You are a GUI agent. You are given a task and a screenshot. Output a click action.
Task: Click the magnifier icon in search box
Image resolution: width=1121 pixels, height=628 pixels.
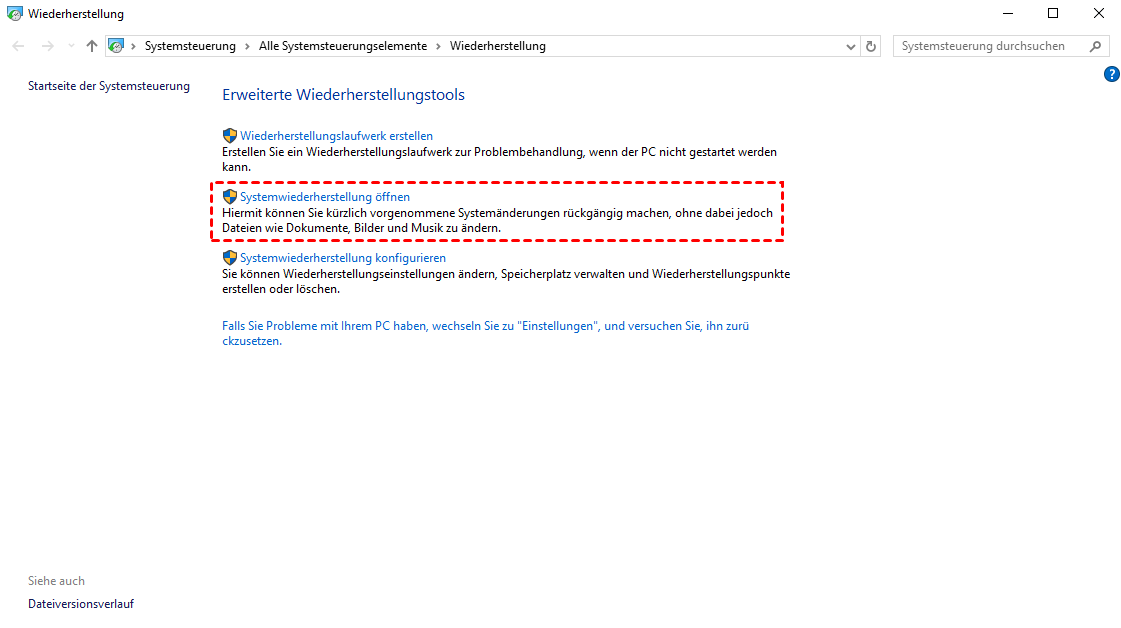(x=1096, y=46)
